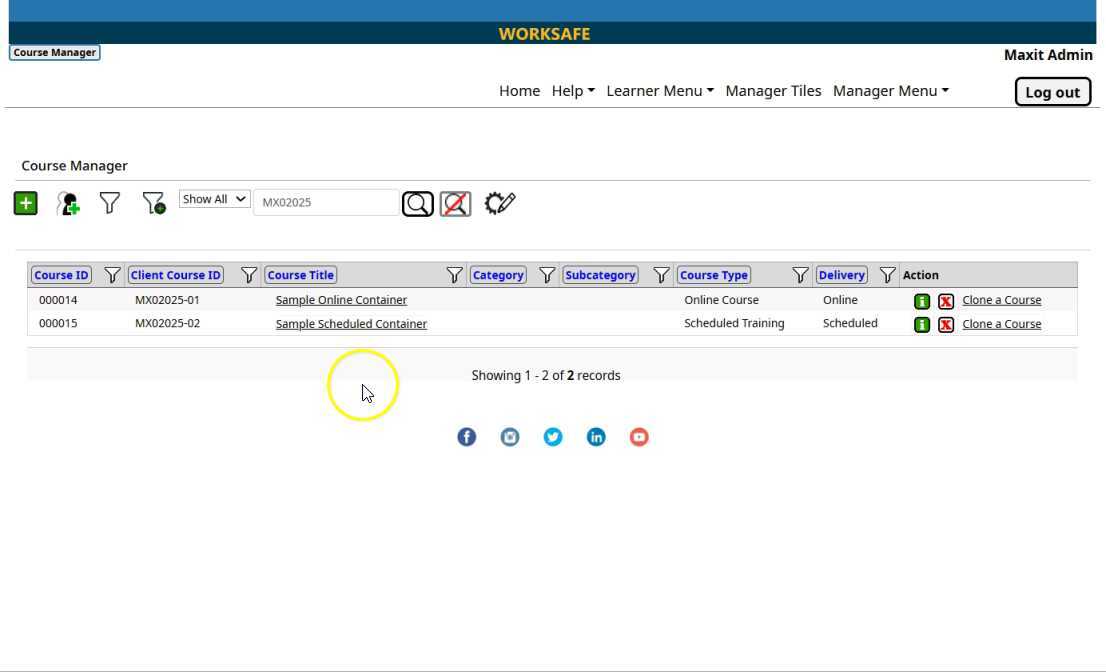This screenshot has height=672, width=1106.
Task: Click the Log out button
Action: point(1052,92)
